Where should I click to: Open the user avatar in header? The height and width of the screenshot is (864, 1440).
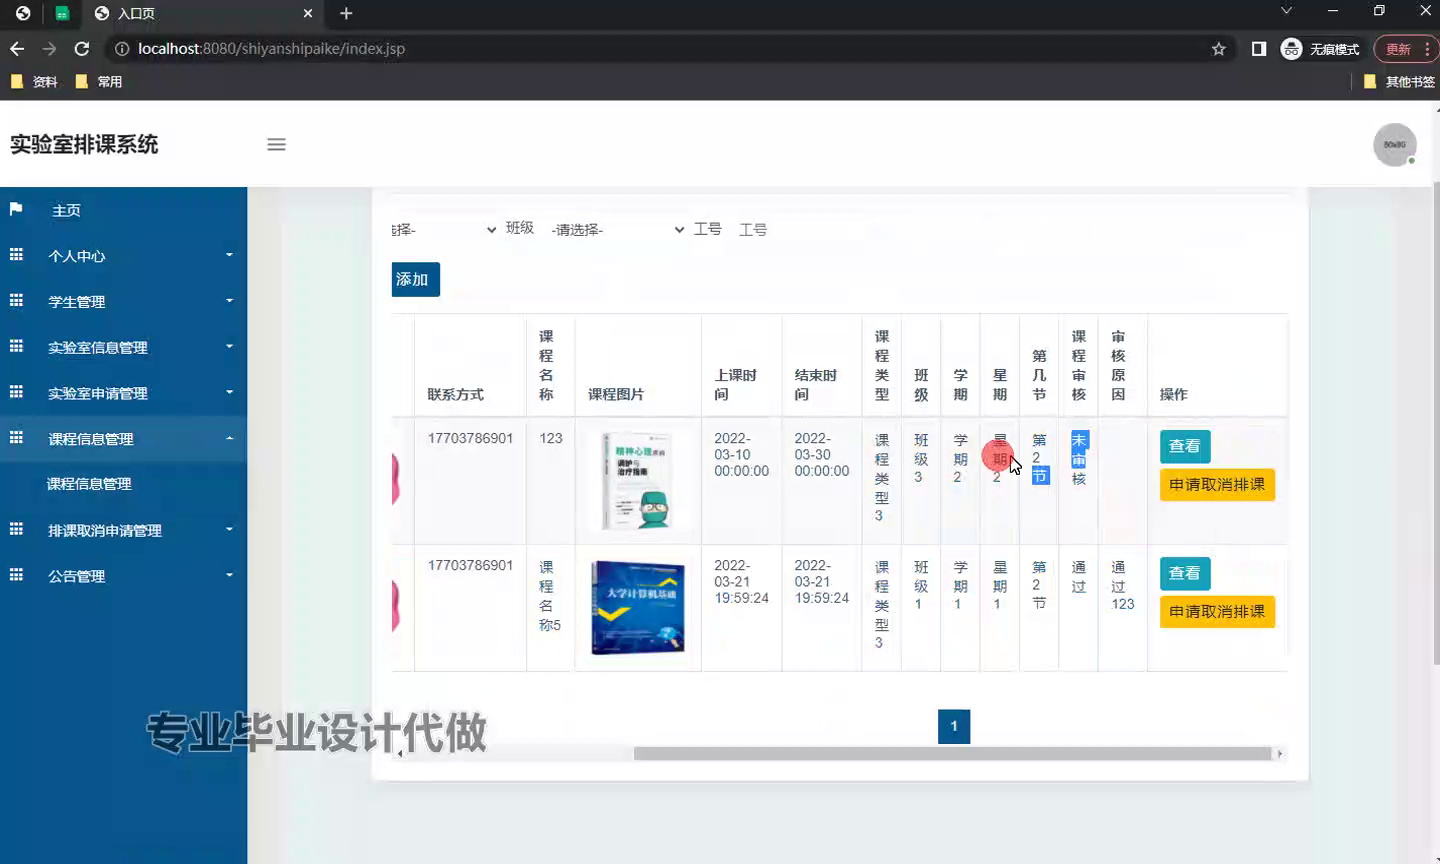click(1394, 145)
